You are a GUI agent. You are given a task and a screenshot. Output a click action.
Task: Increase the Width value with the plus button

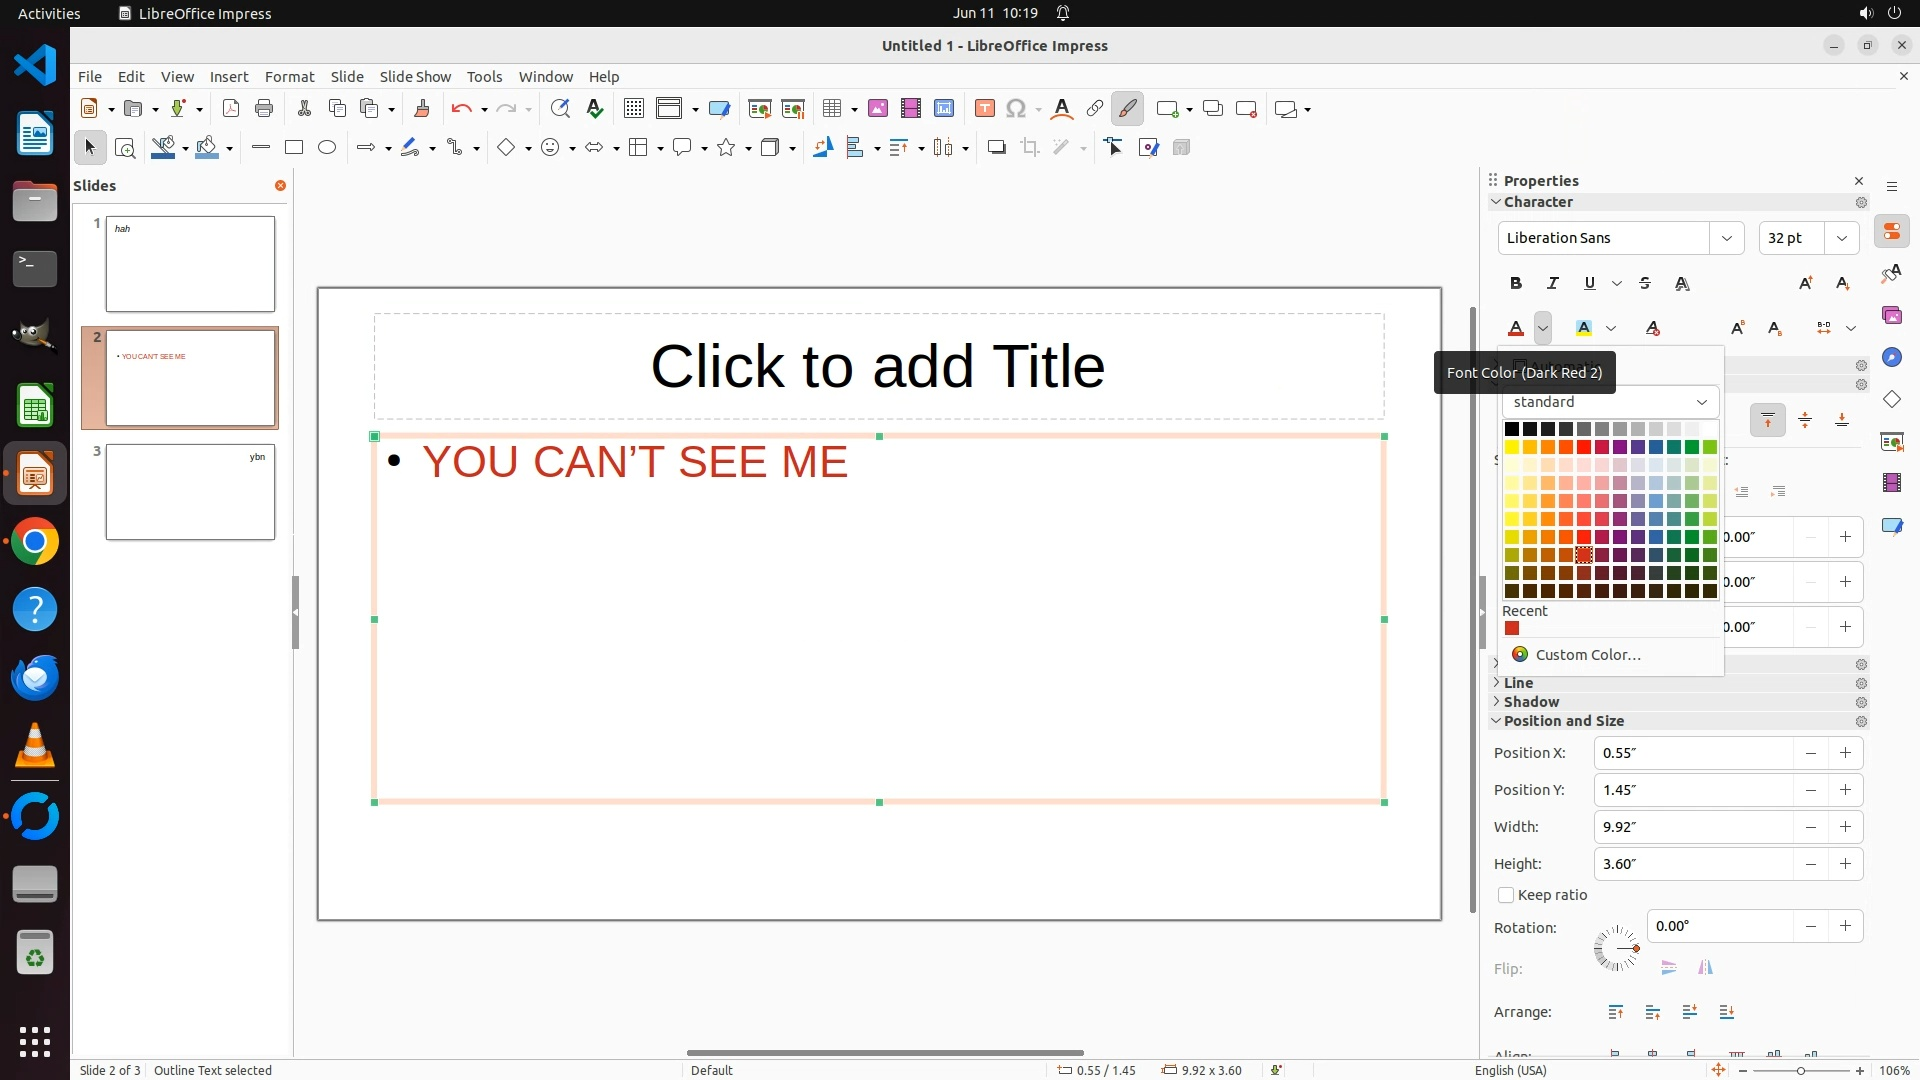pyautogui.click(x=1845, y=827)
